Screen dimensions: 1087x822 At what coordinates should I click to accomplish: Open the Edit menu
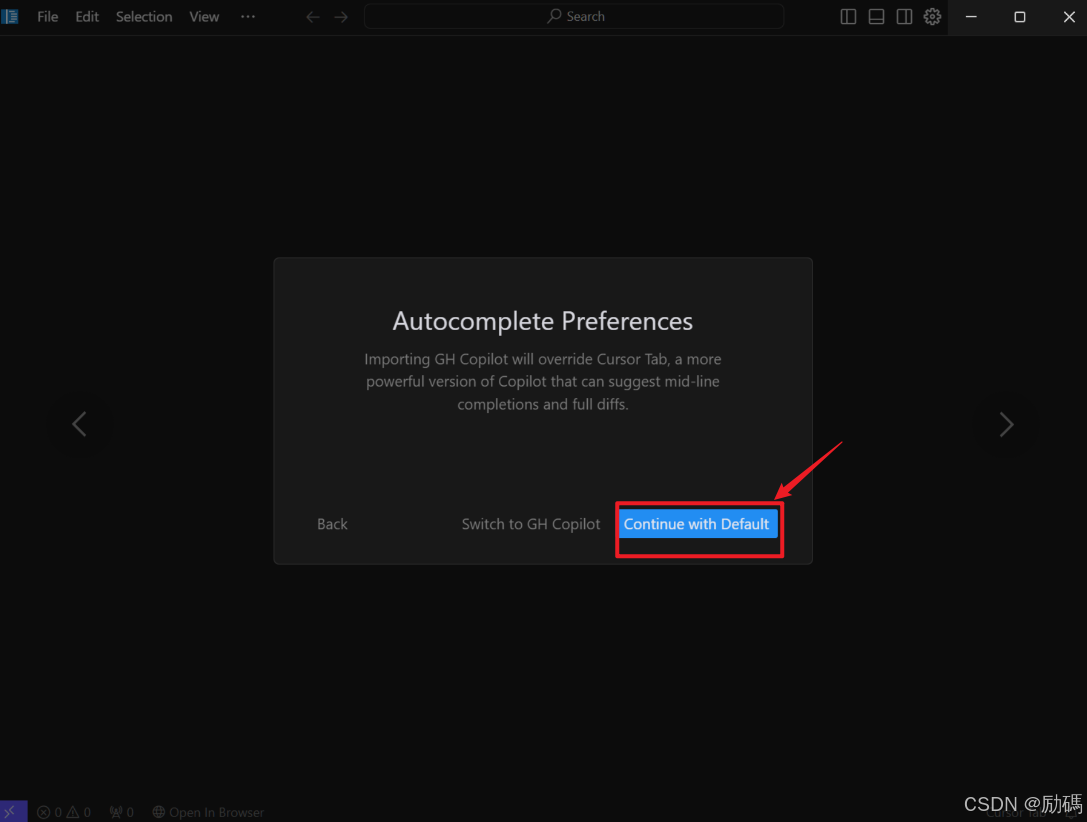87,17
